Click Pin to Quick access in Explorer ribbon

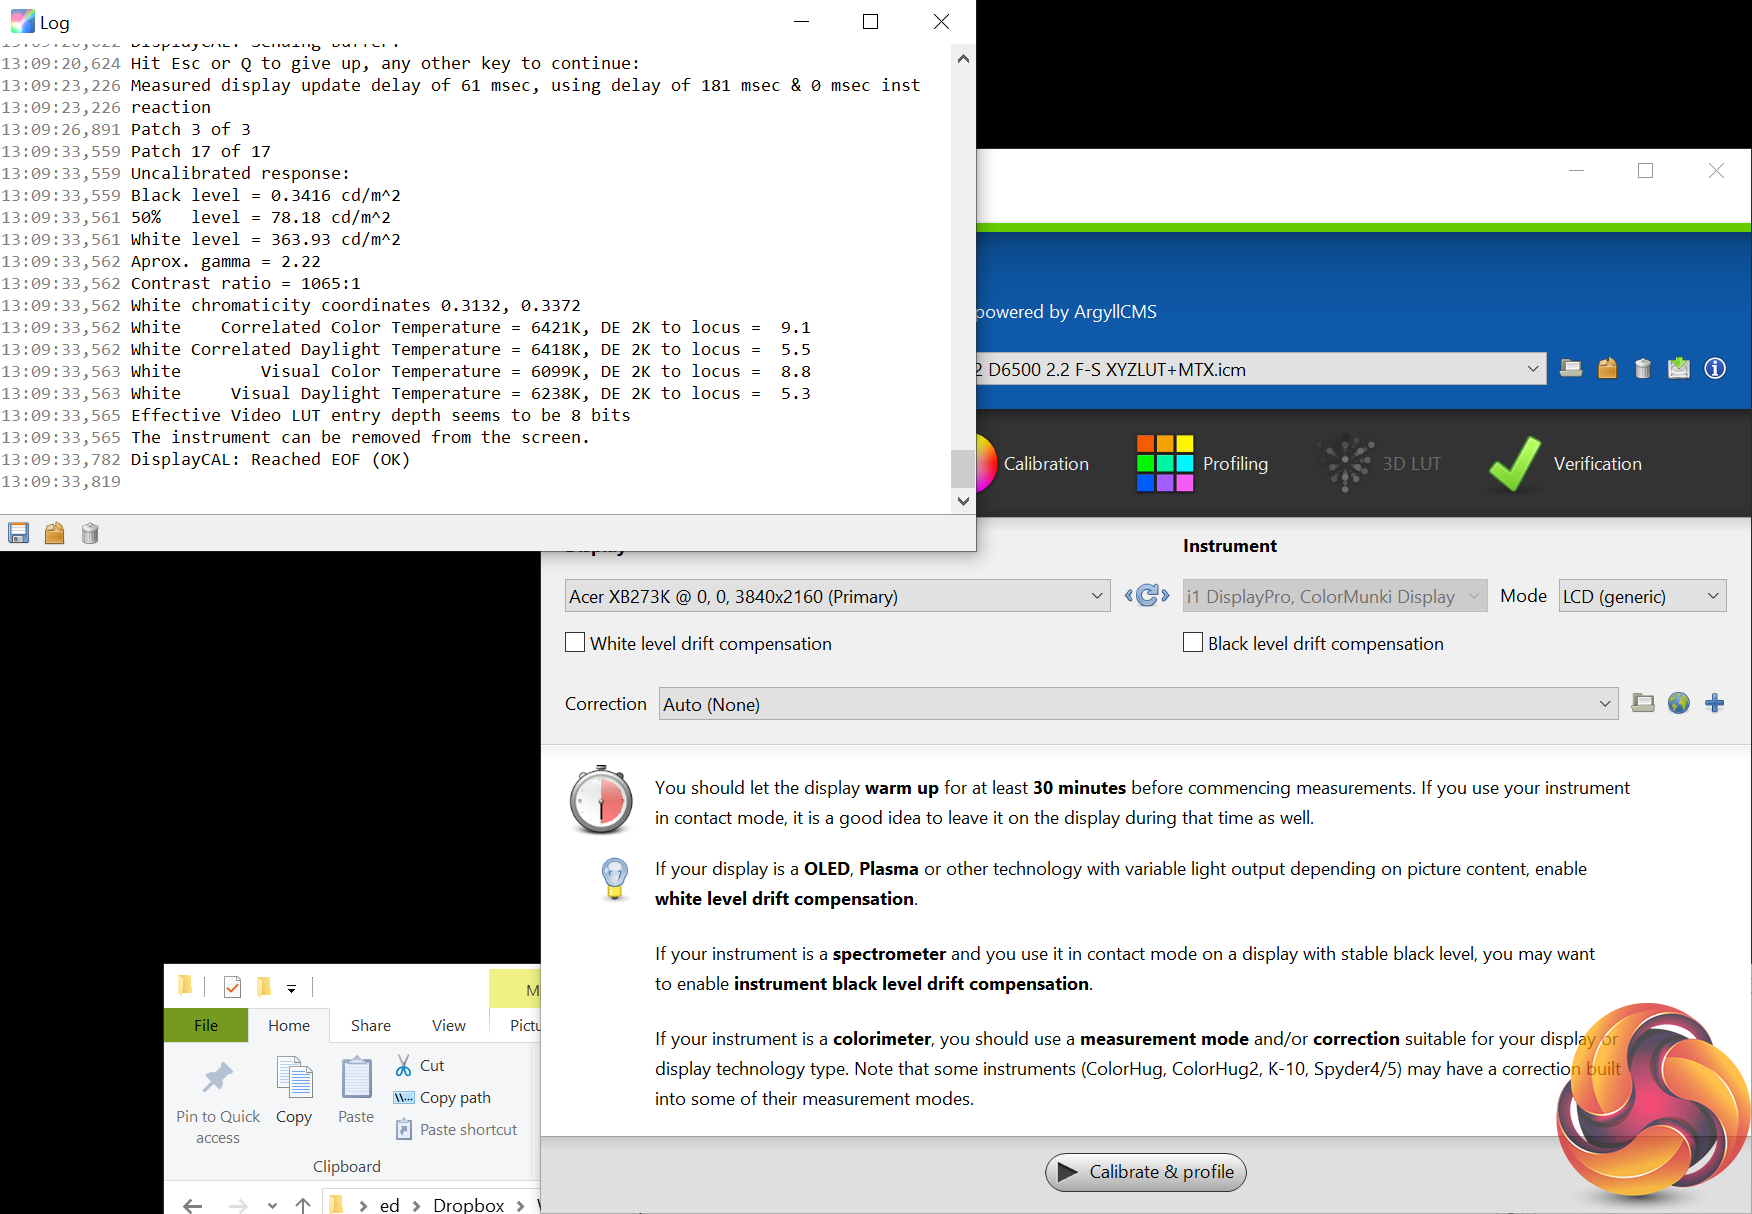tap(218, 1101)
